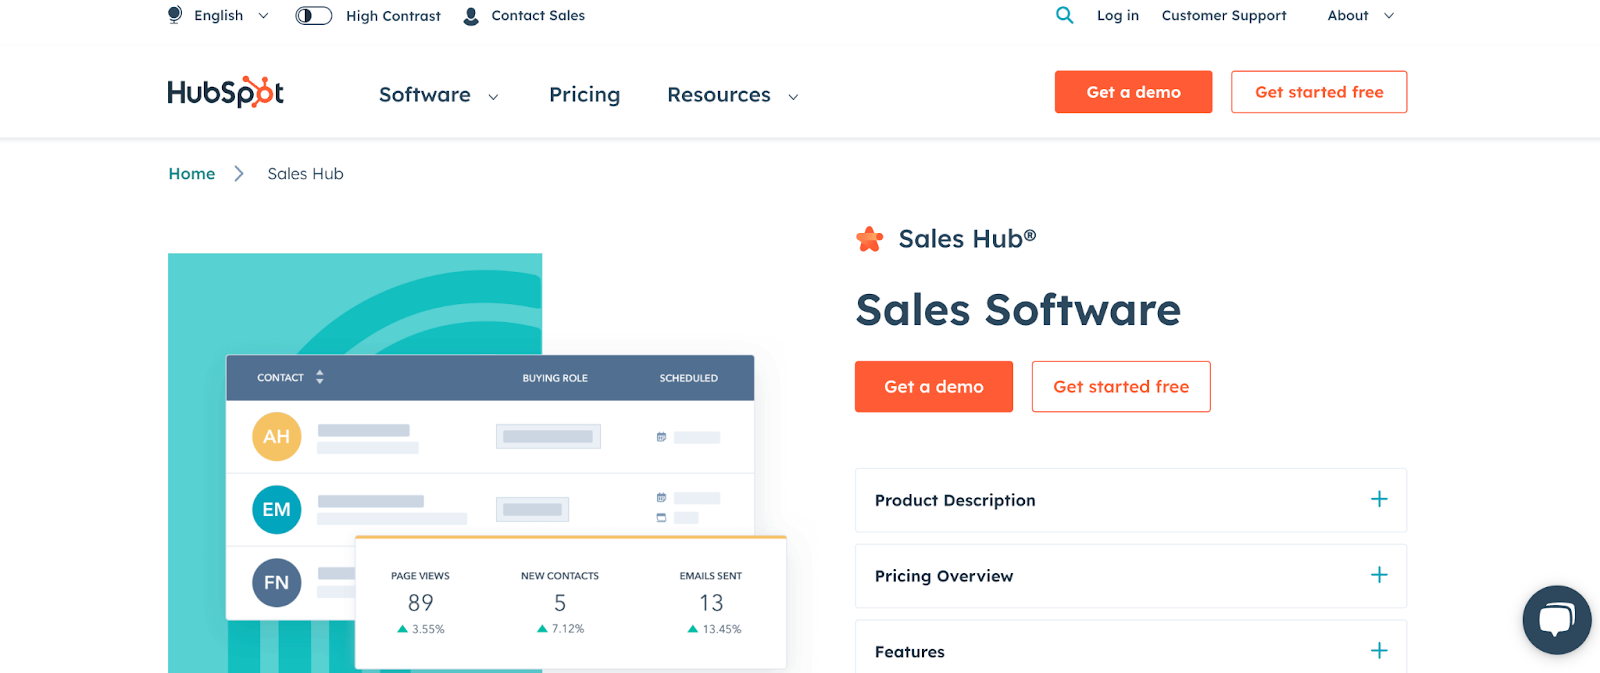The image size is (1600, 673).
Task: Click the orange Sales Hub star icon
Action: [870, 239]
